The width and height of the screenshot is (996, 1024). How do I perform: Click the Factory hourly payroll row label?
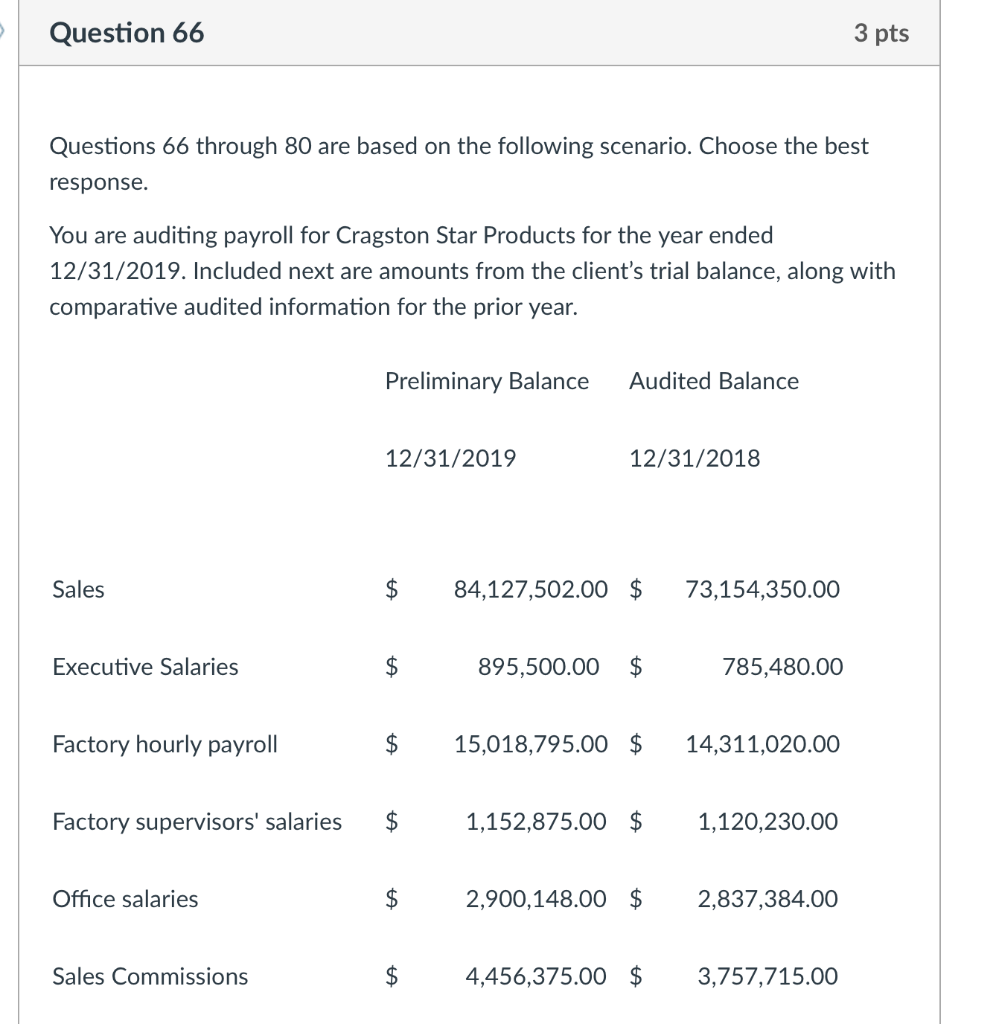(165, 744)
